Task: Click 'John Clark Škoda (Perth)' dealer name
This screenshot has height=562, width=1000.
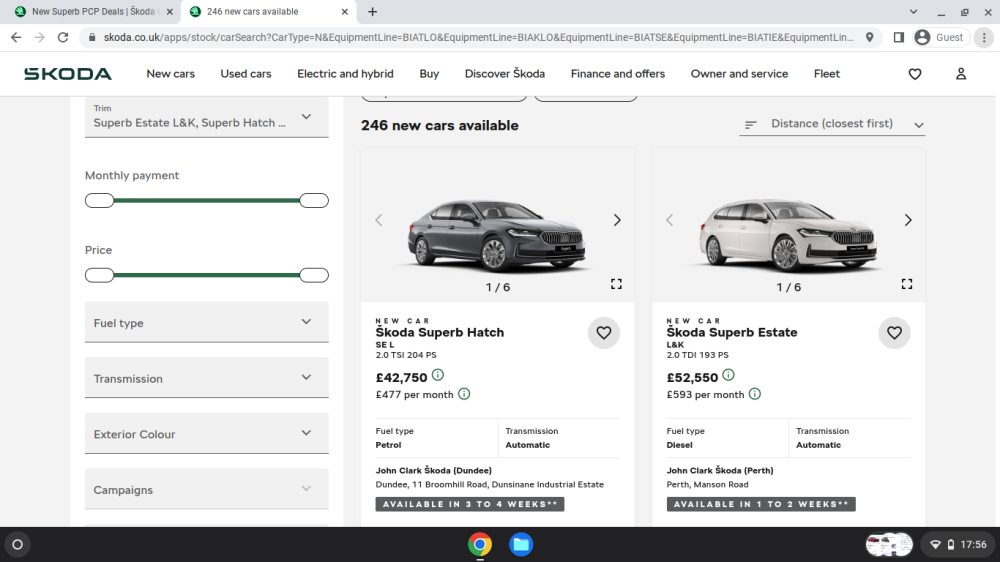Action: pos(719,470)
